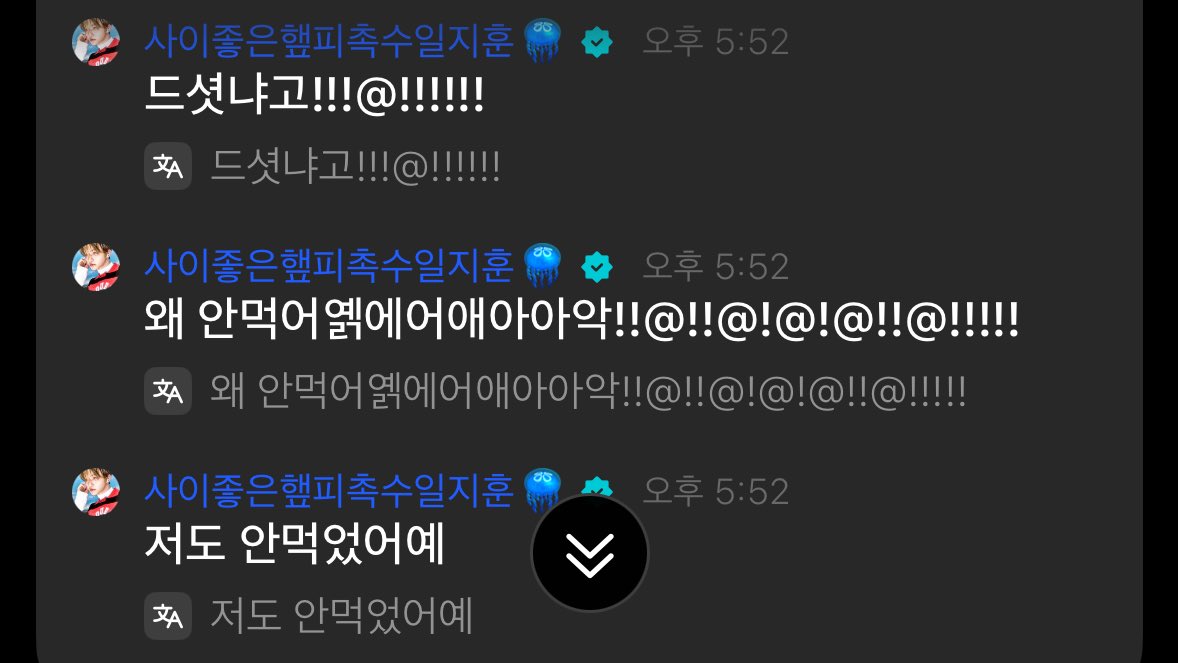Image resolution: width=1178 pixels, height=663 pixels.
Task: Tap timestamp 오후 5:52 on first message
Action: (x=716, y=42)
